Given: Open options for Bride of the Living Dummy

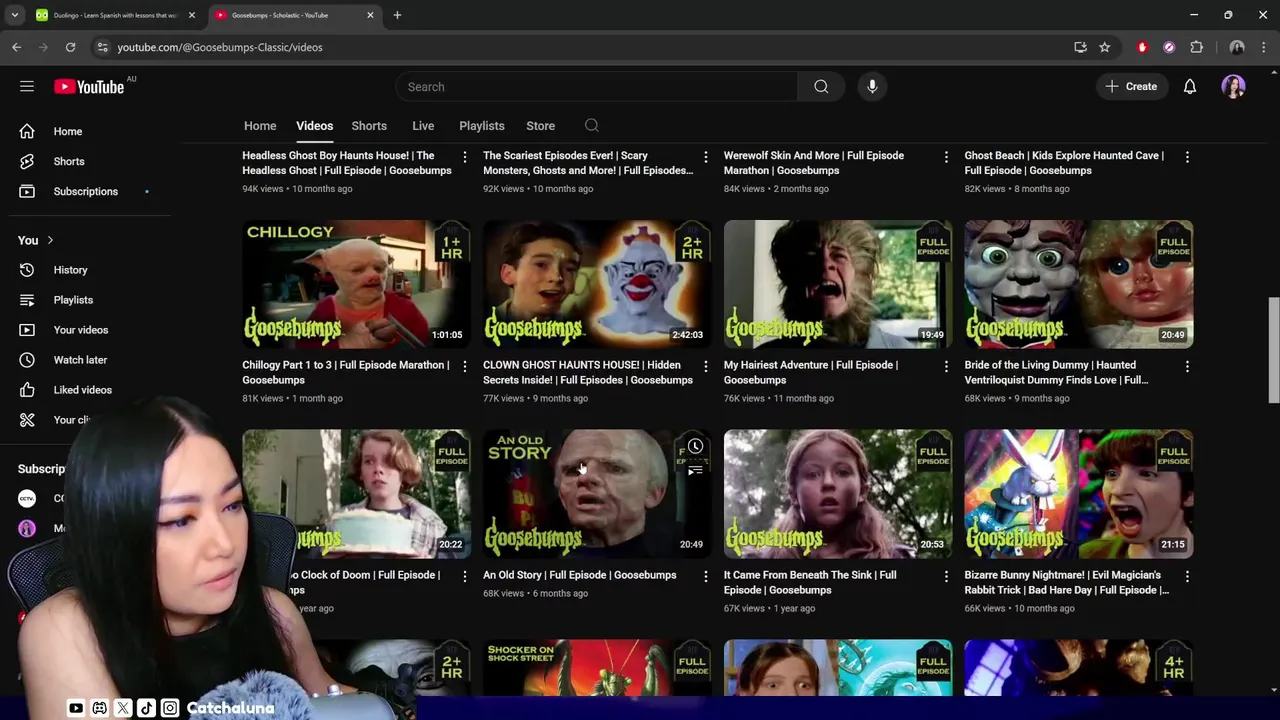Looking at the screenshot, I should pyautogui.click(x=1187, y=367).
